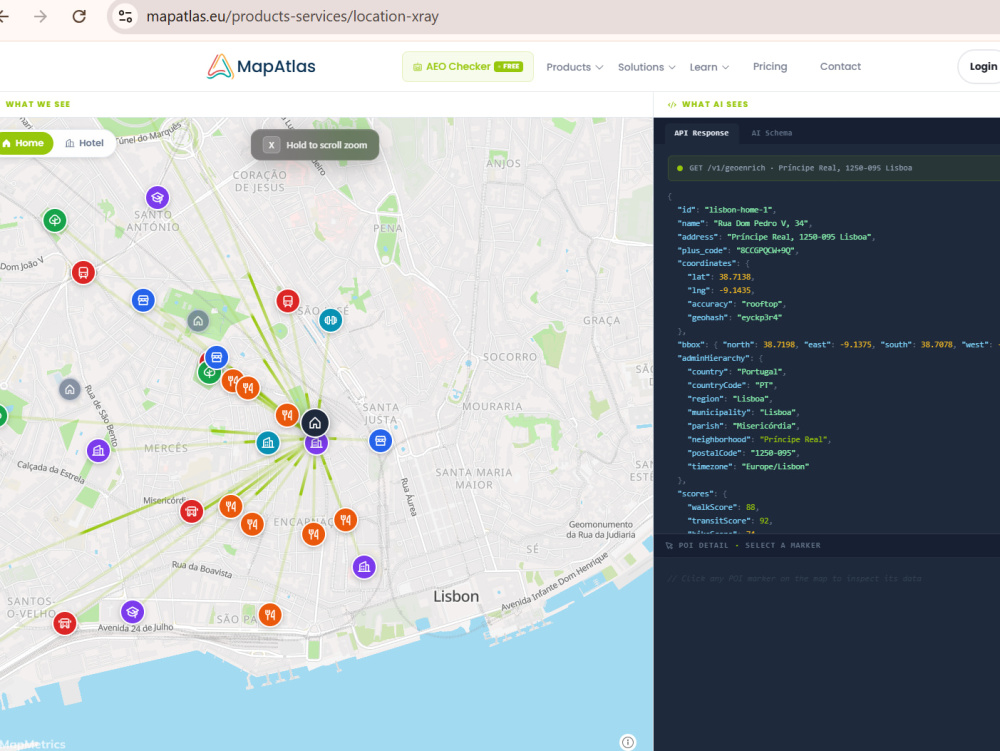
Task: Switch the map to Hotel view
Action: point(84,143)
